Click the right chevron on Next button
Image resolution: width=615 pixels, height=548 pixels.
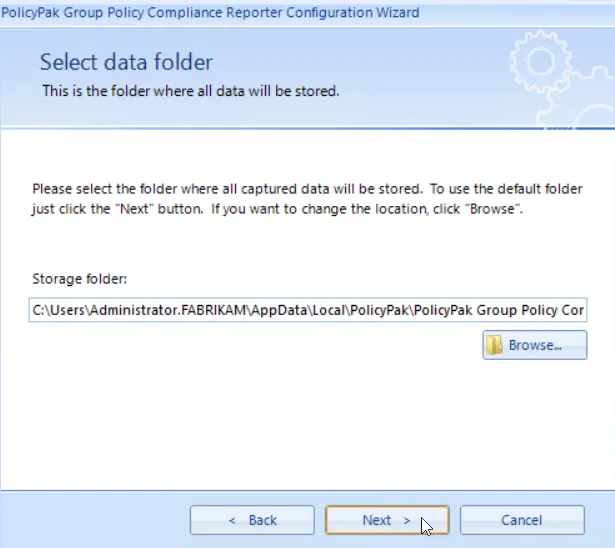(x=407, y=521)
